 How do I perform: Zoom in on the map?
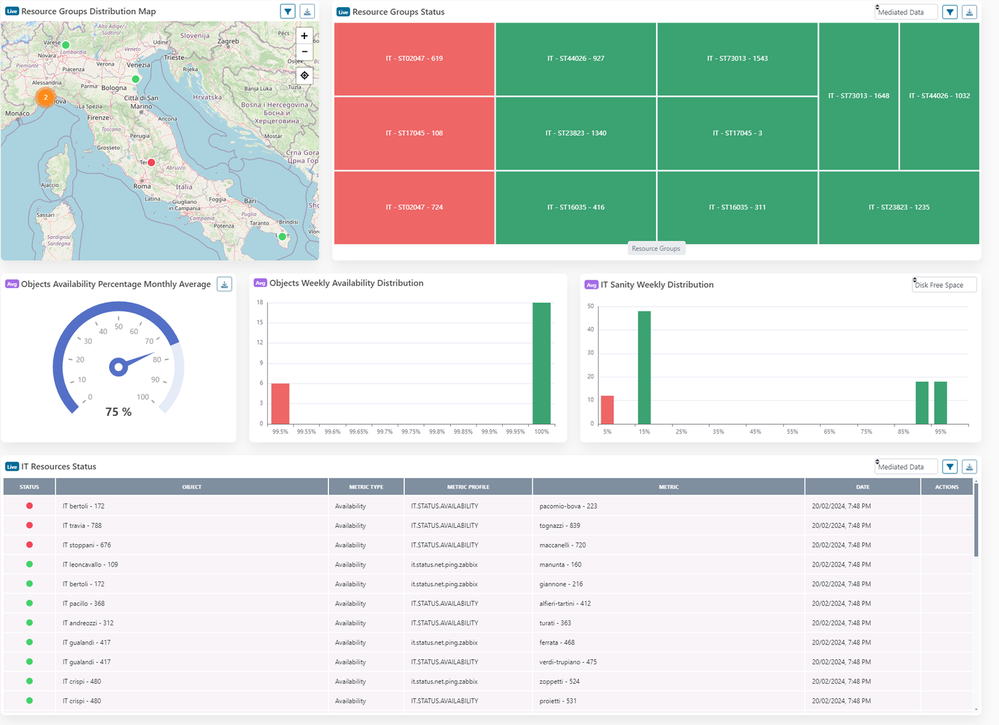304,36
